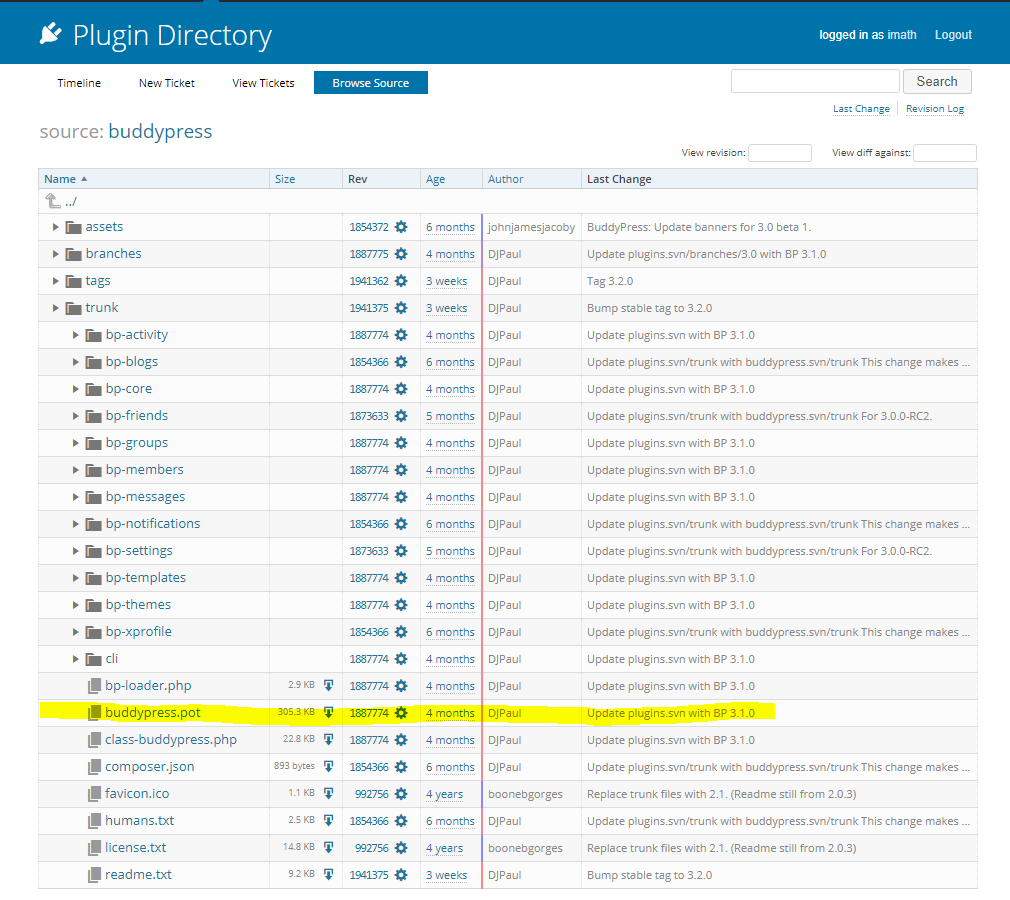Open changeset gear icon for assets row
Viewport: 1010px width, 900px height.
click(401, 227)
